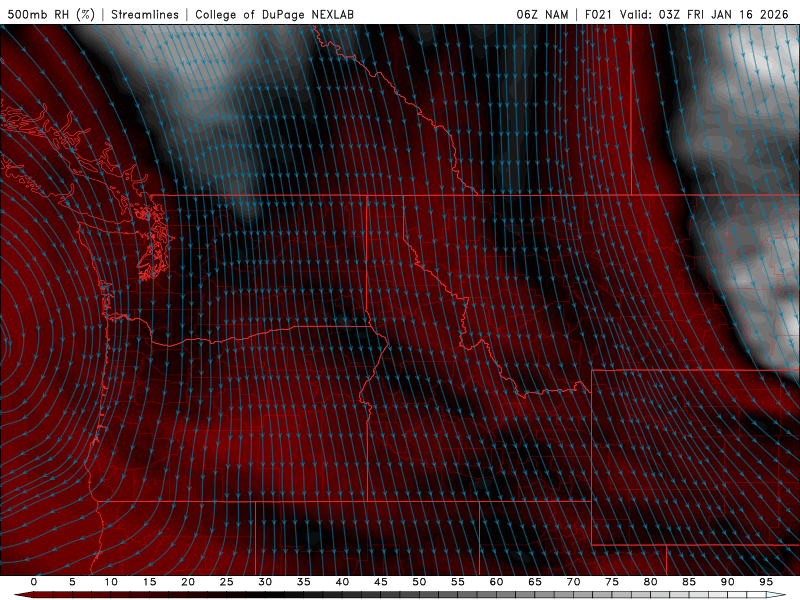Viewport: 800px width, 600px height.
Task: Click the '20' value on the color scale
Action: coord(188,582)
